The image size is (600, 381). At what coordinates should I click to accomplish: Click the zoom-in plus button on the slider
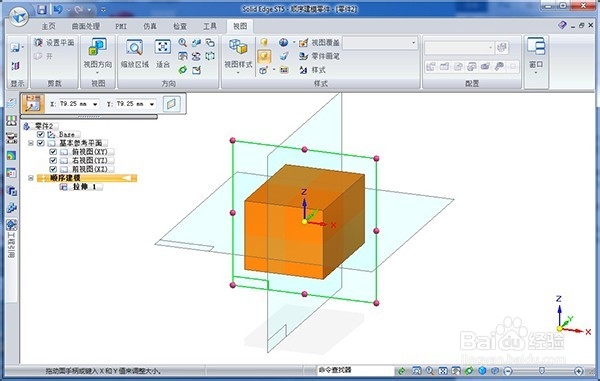tap(578, 371)
